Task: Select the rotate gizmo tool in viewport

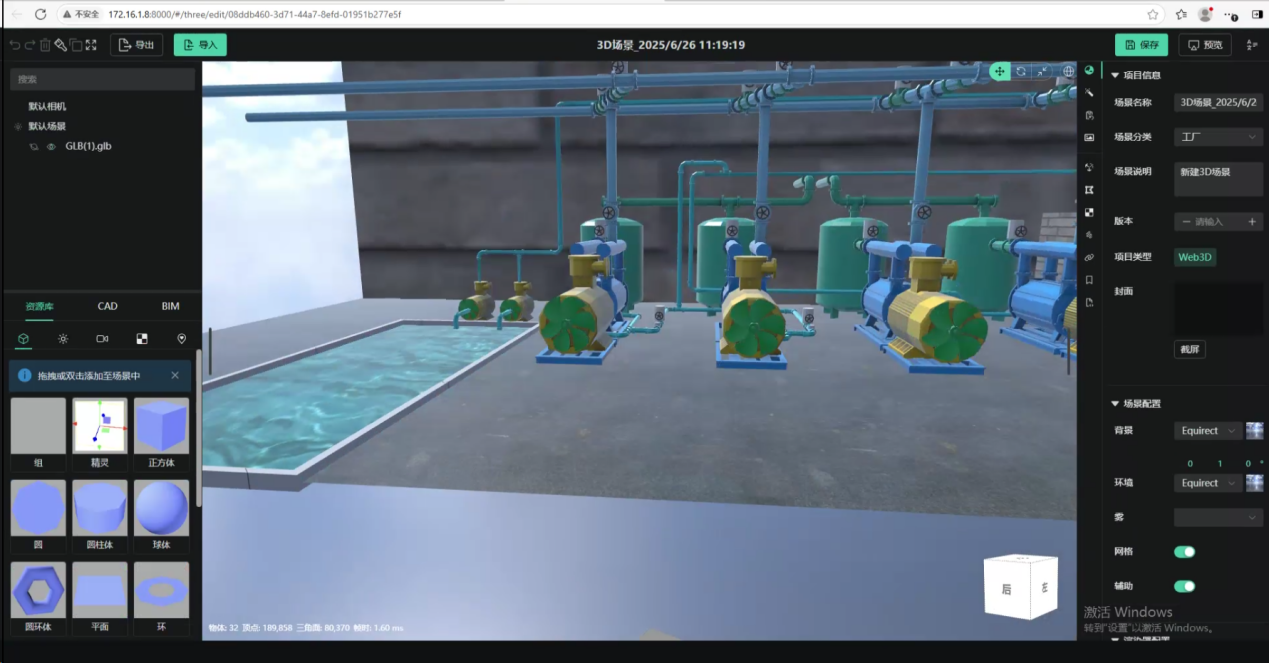Action: click(1021, 71)
